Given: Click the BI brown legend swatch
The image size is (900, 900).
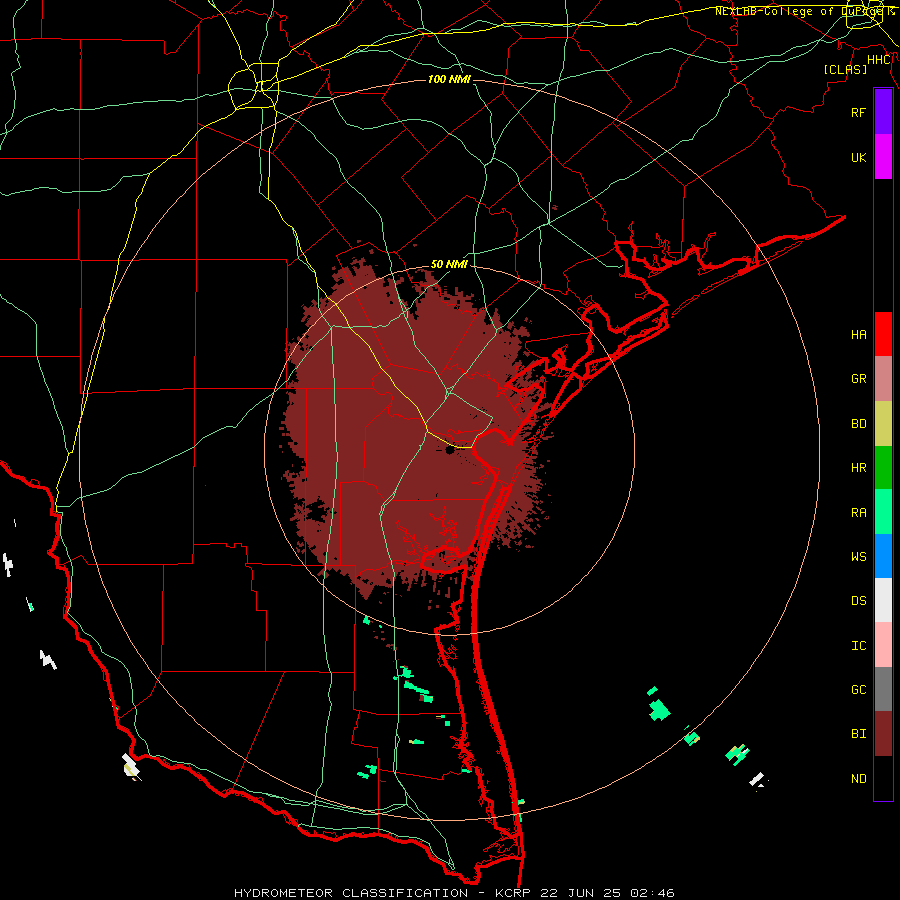Looking at the screenshot, I should [883, 734].
